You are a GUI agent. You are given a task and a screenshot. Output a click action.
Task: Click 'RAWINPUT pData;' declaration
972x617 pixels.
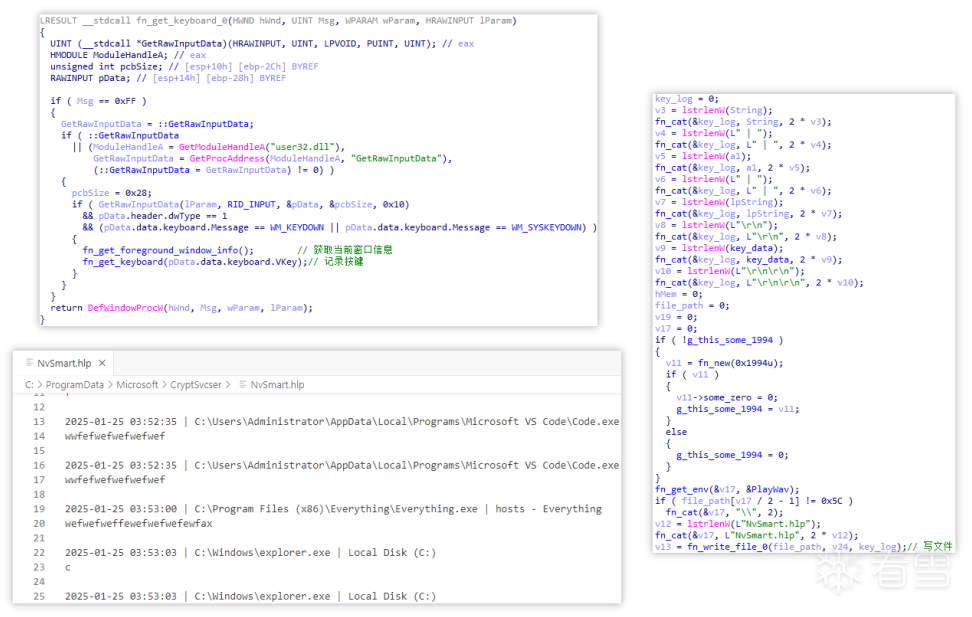point(91,78)
